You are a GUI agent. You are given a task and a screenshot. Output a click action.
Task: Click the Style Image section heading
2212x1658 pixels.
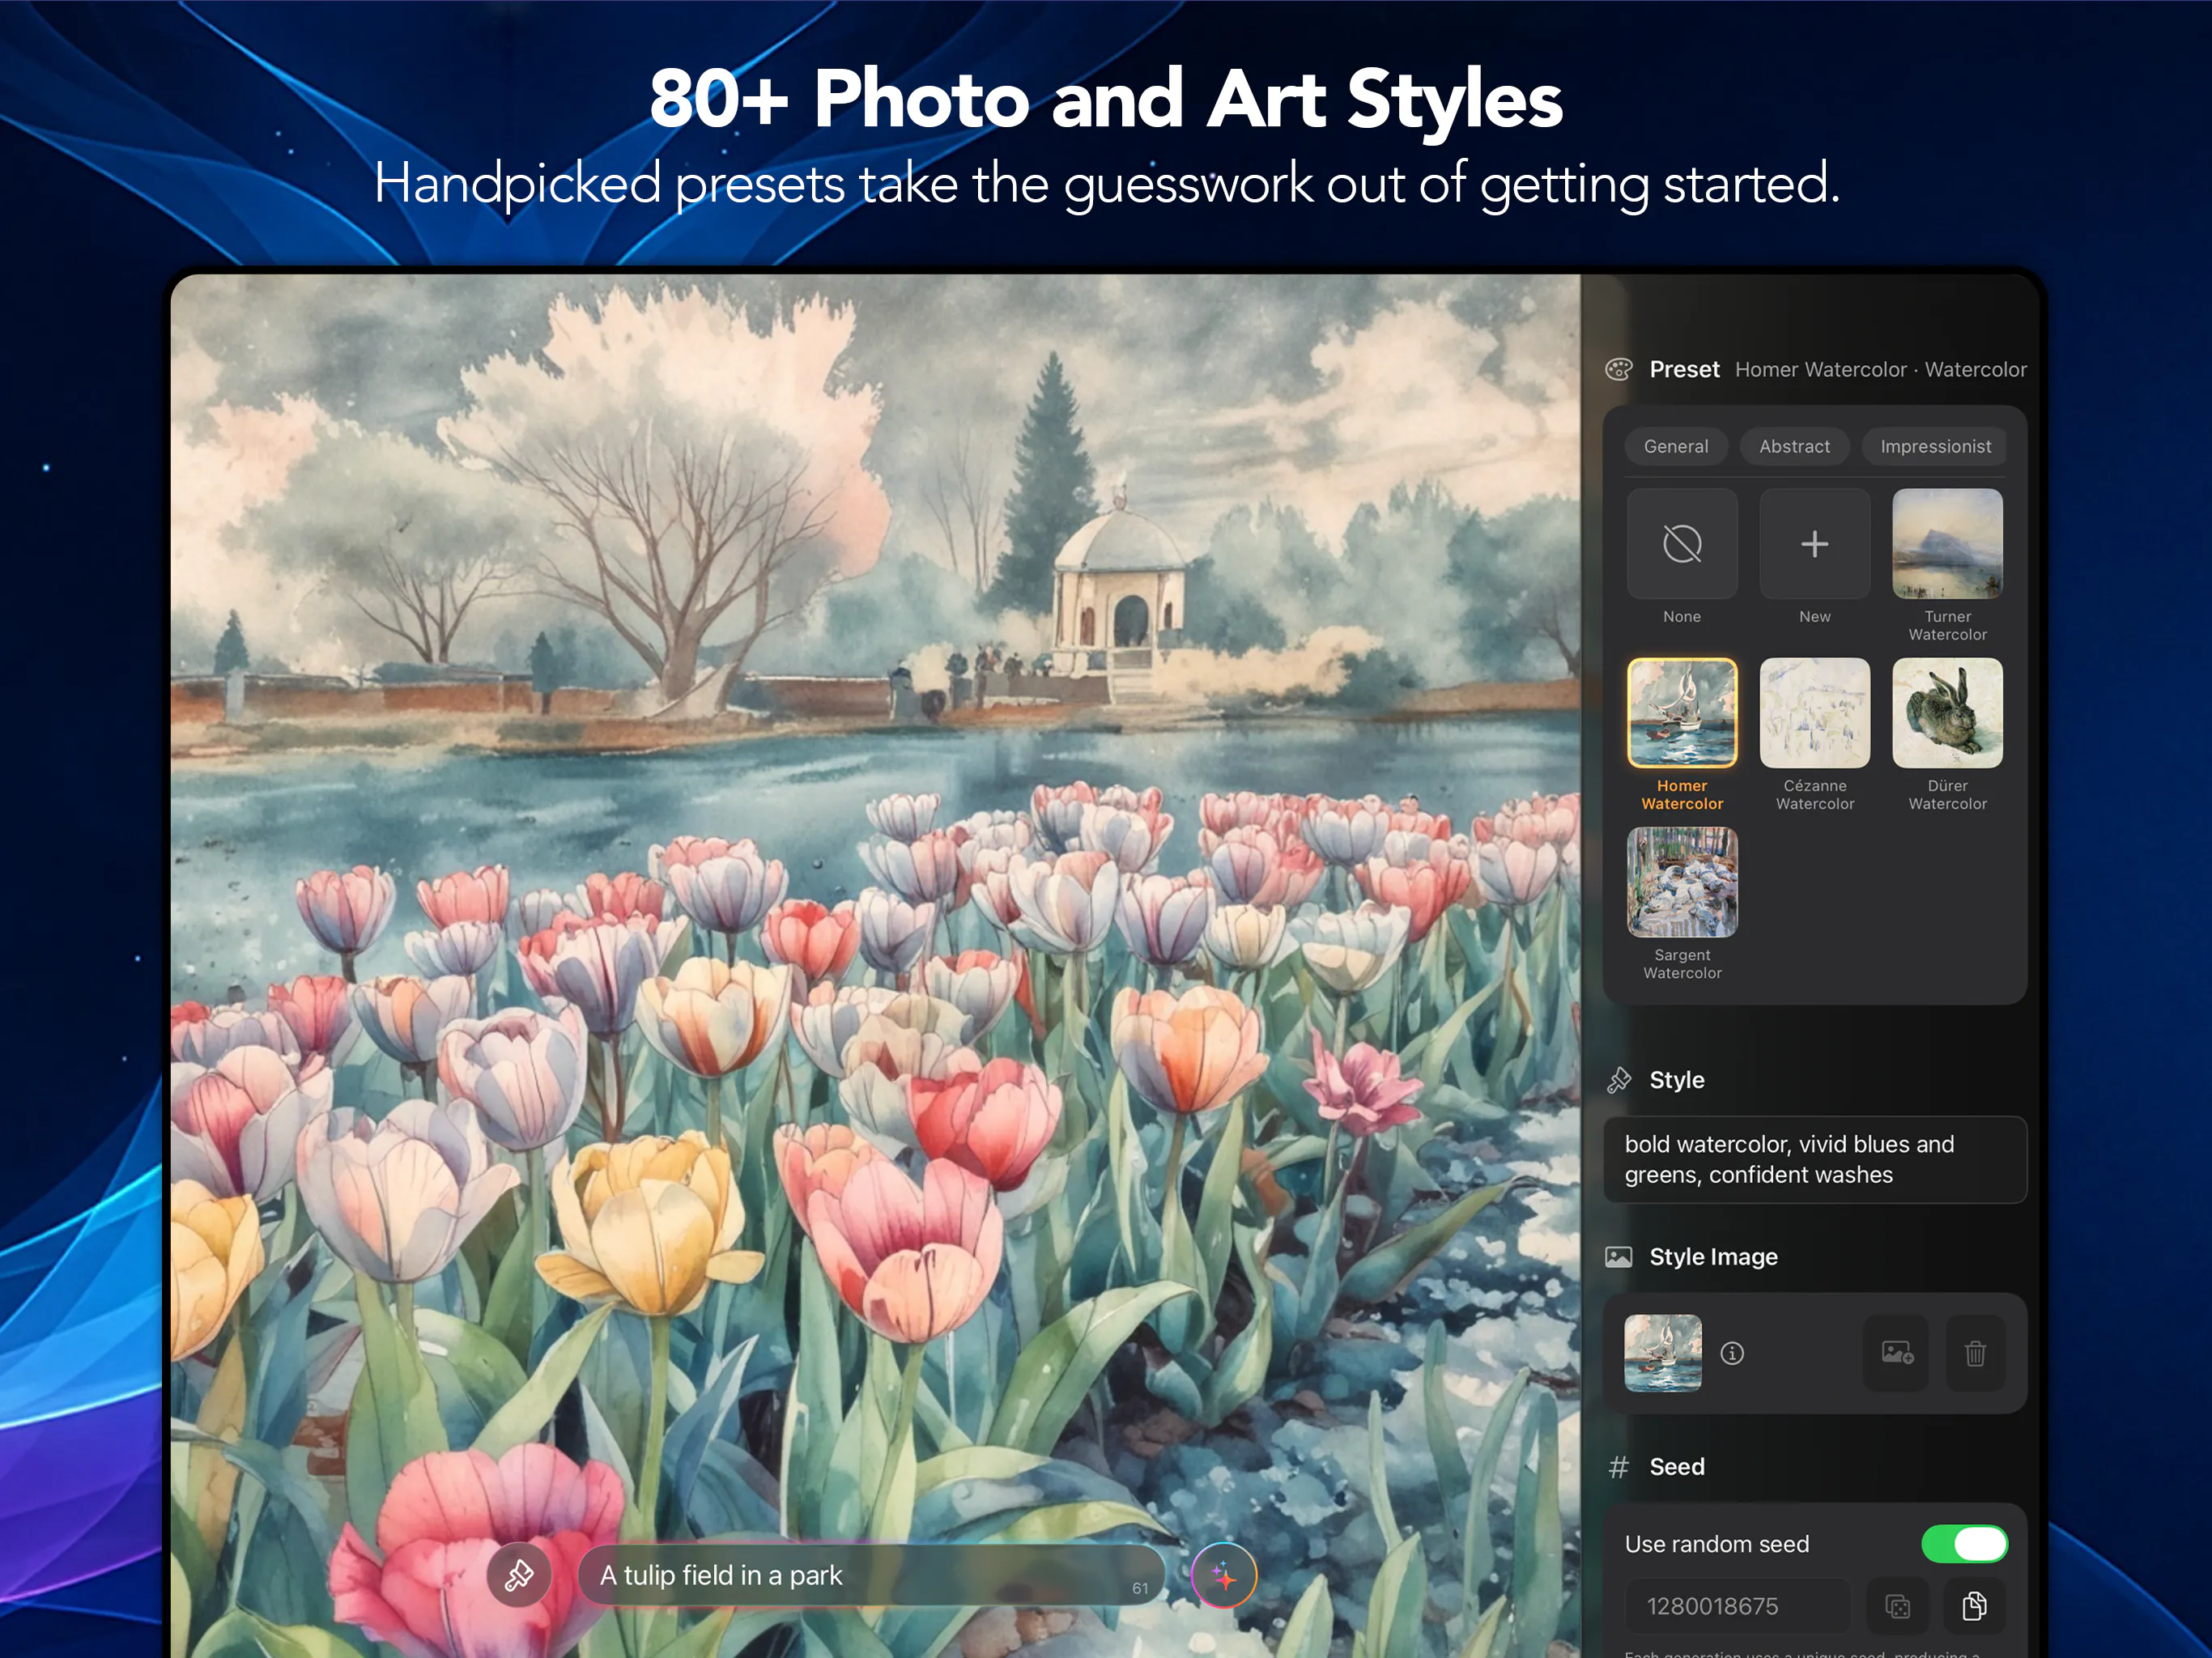[1713, 1257]
